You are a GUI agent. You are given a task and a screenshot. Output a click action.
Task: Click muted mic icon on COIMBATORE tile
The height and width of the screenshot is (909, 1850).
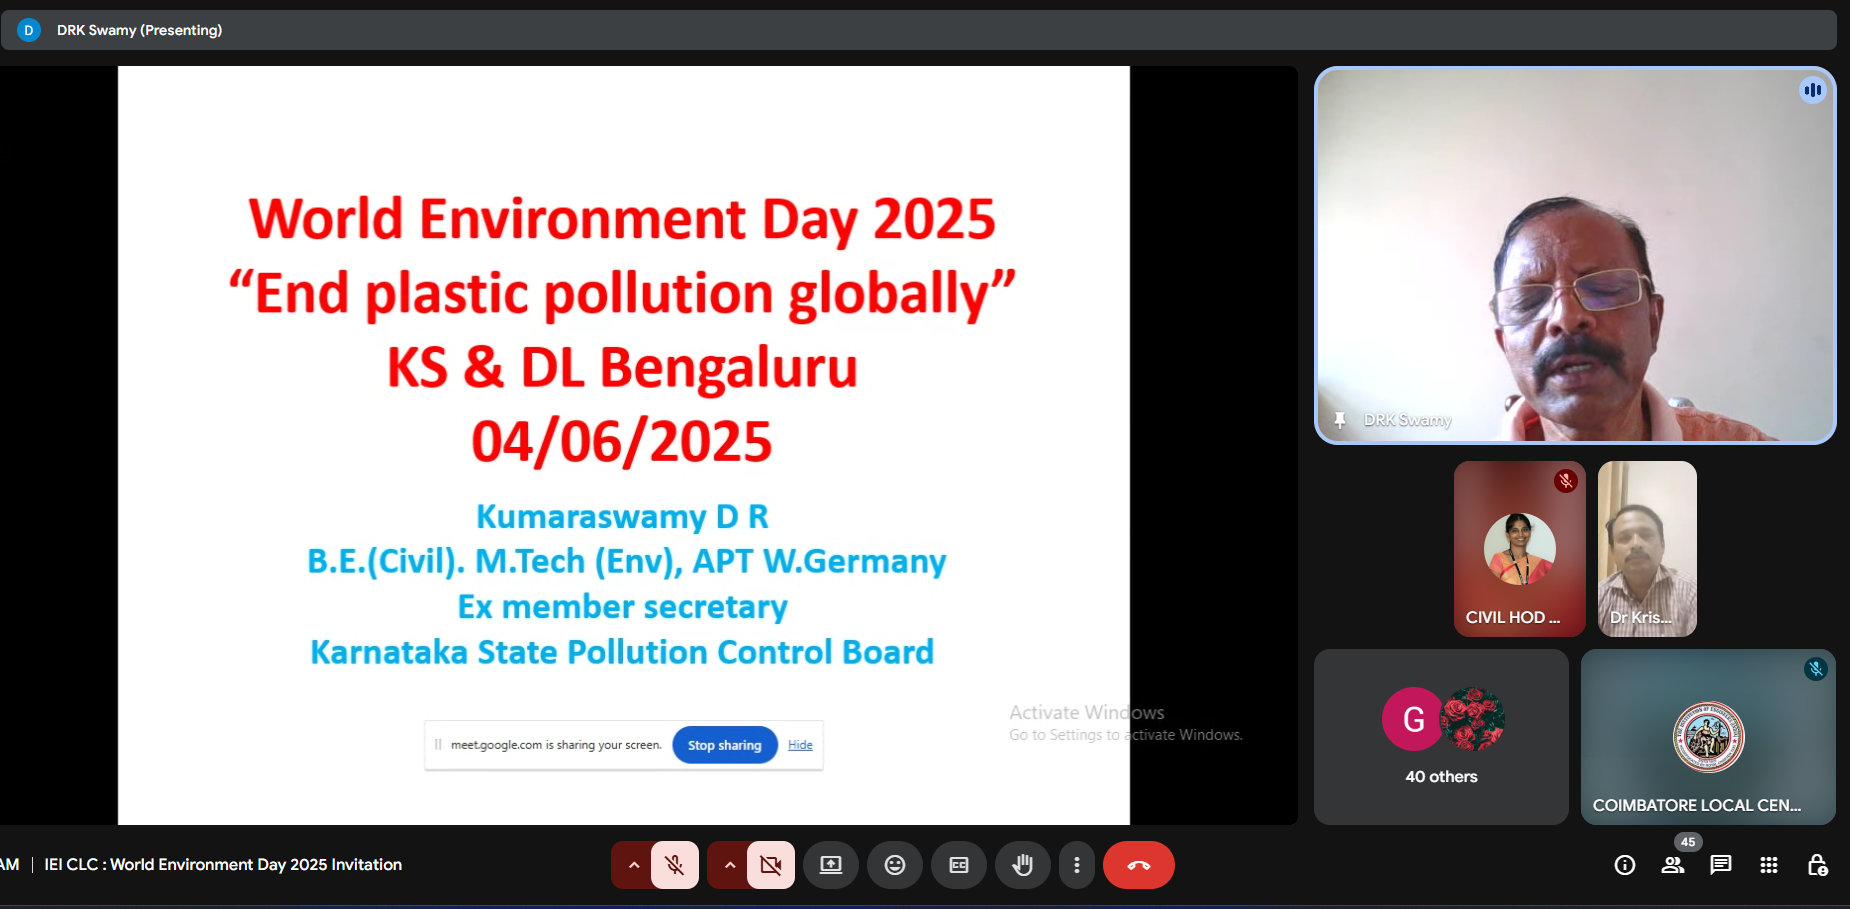[x=1816, y=669]
